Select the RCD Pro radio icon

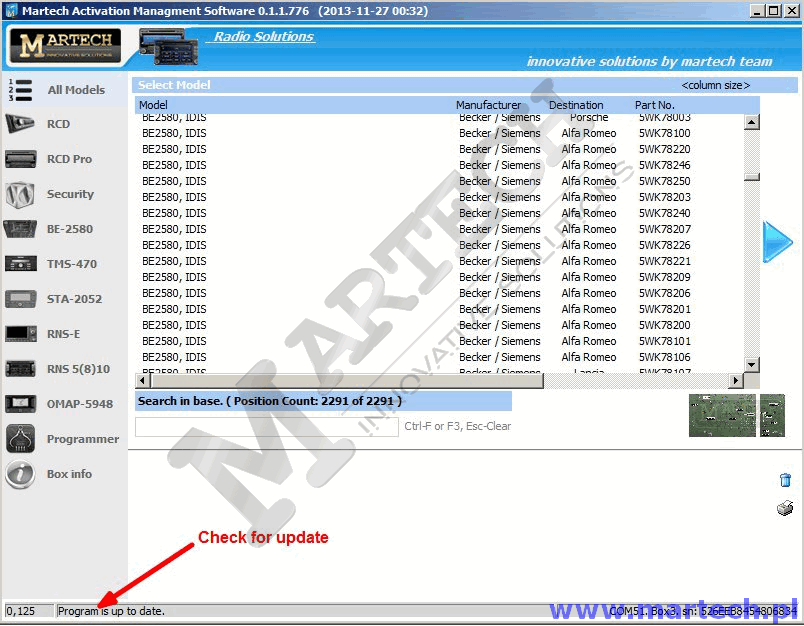coord(21,159)
